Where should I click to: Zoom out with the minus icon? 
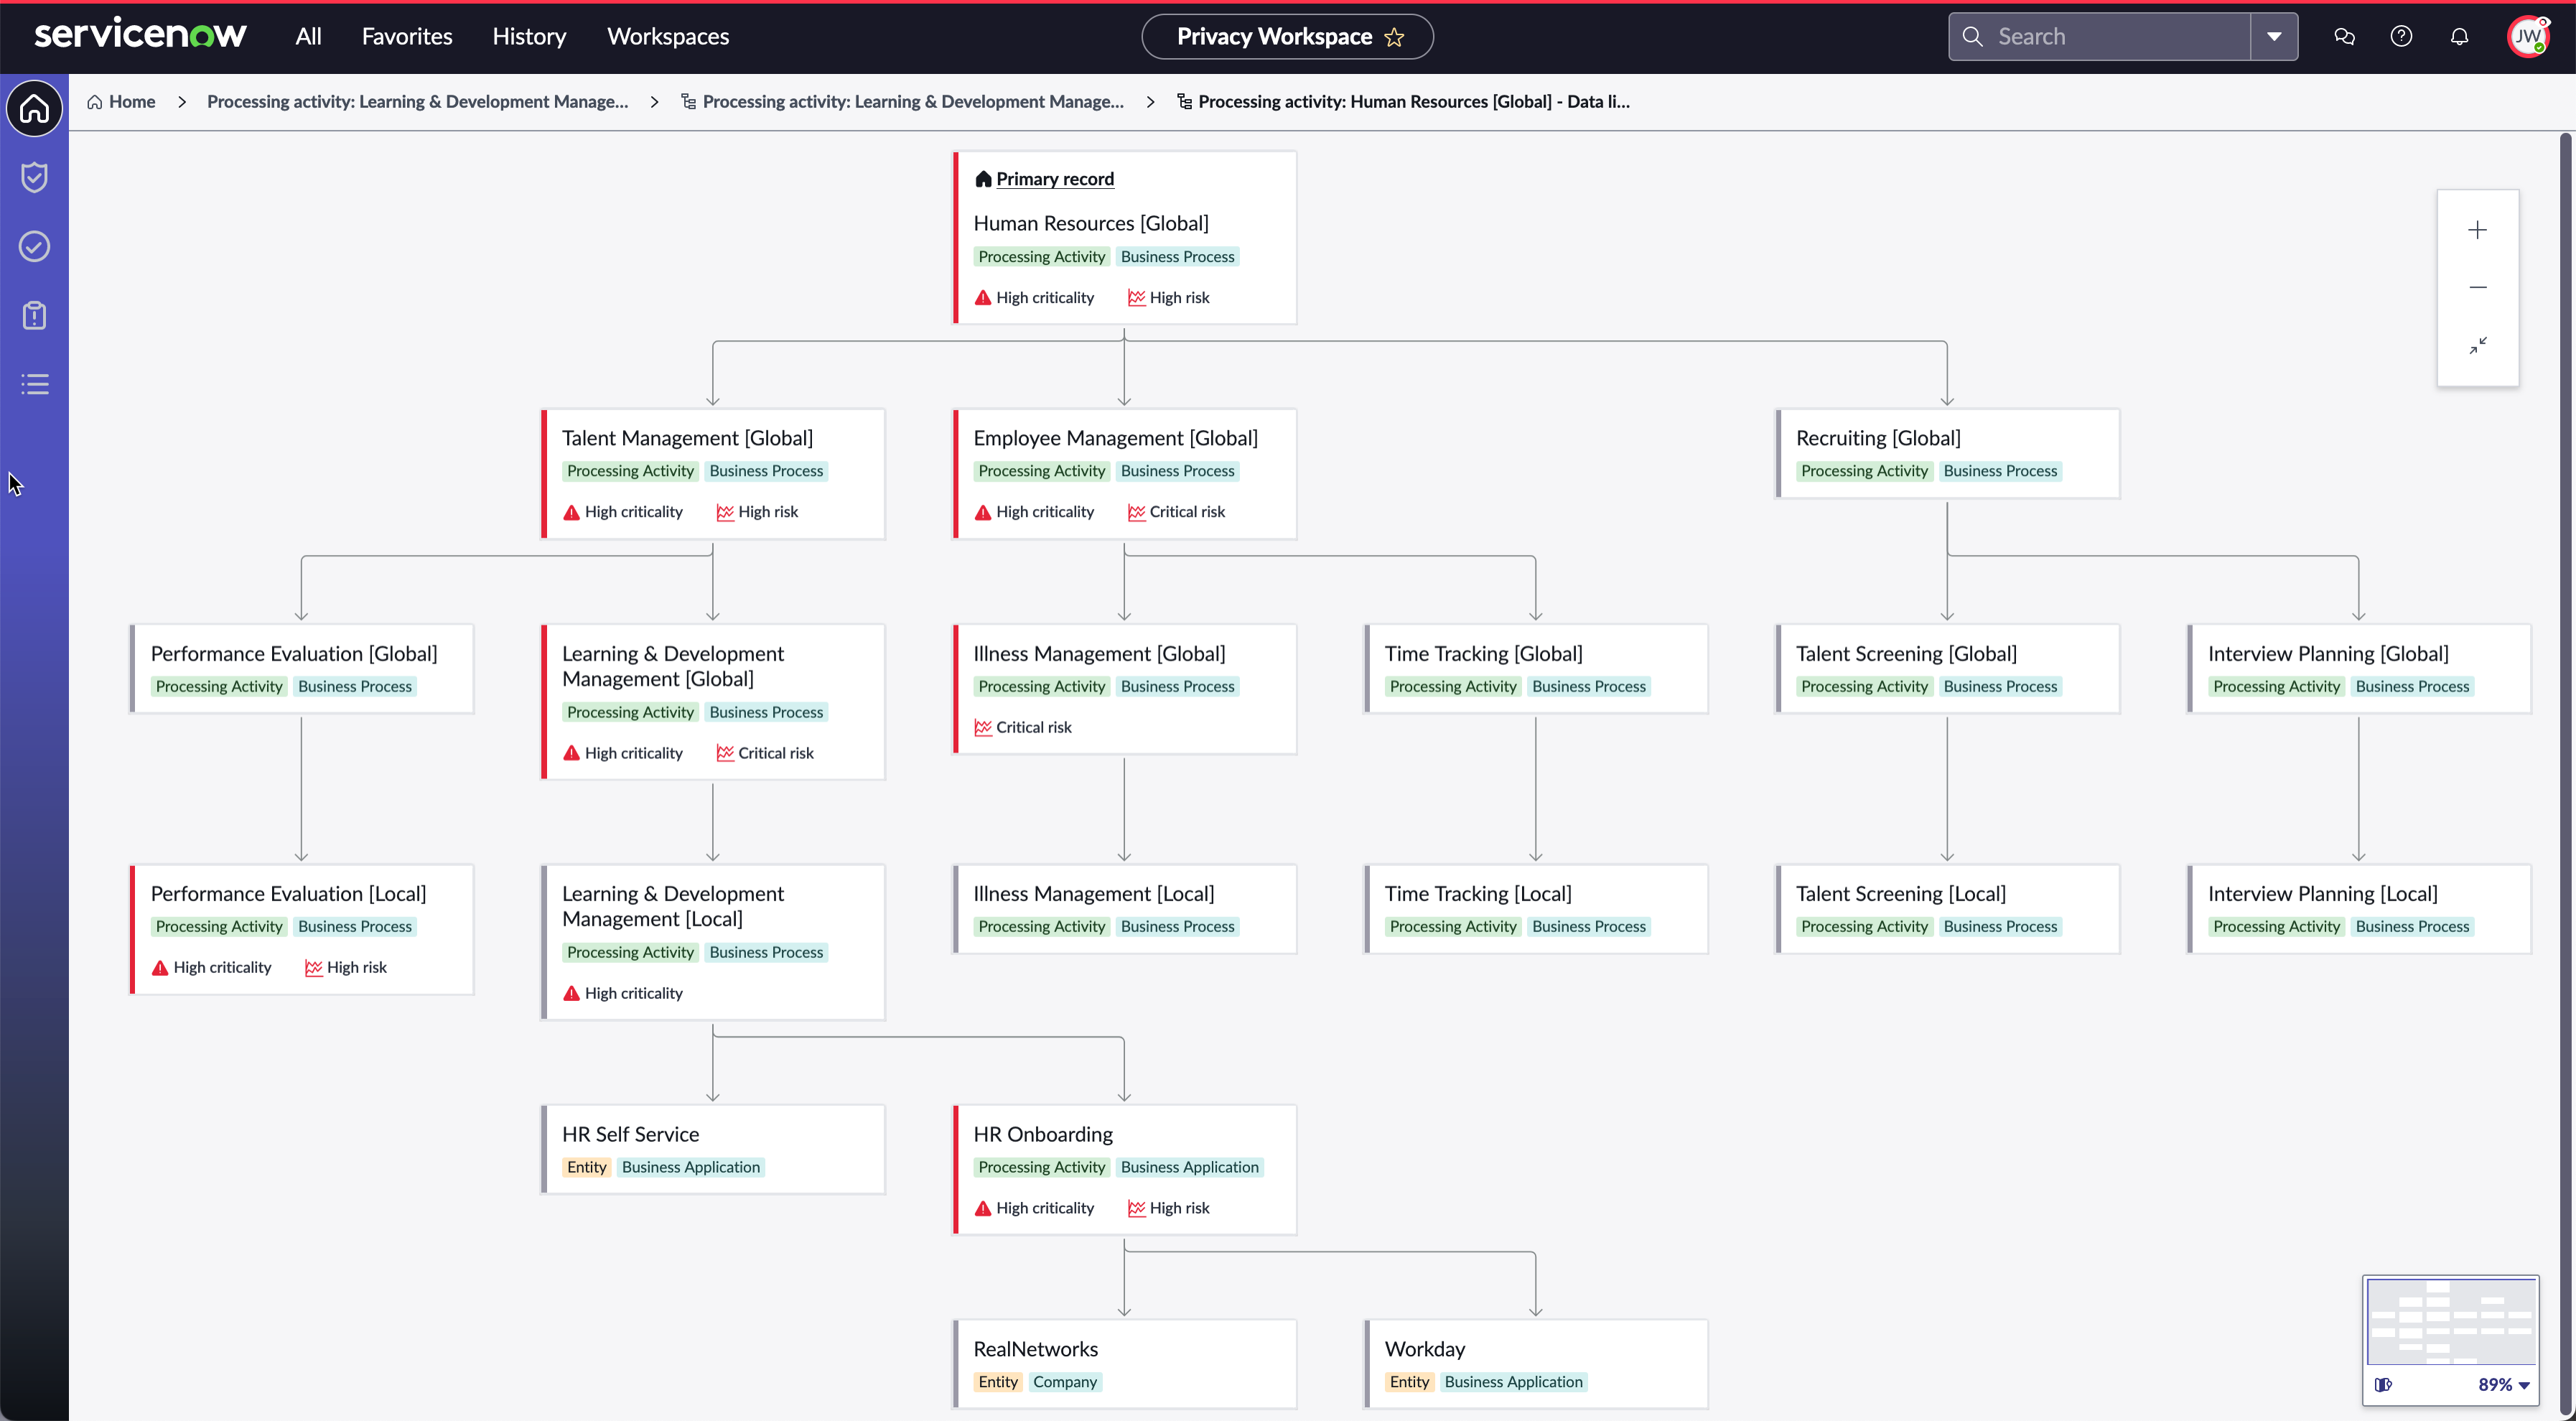[x=2477, y=288]
